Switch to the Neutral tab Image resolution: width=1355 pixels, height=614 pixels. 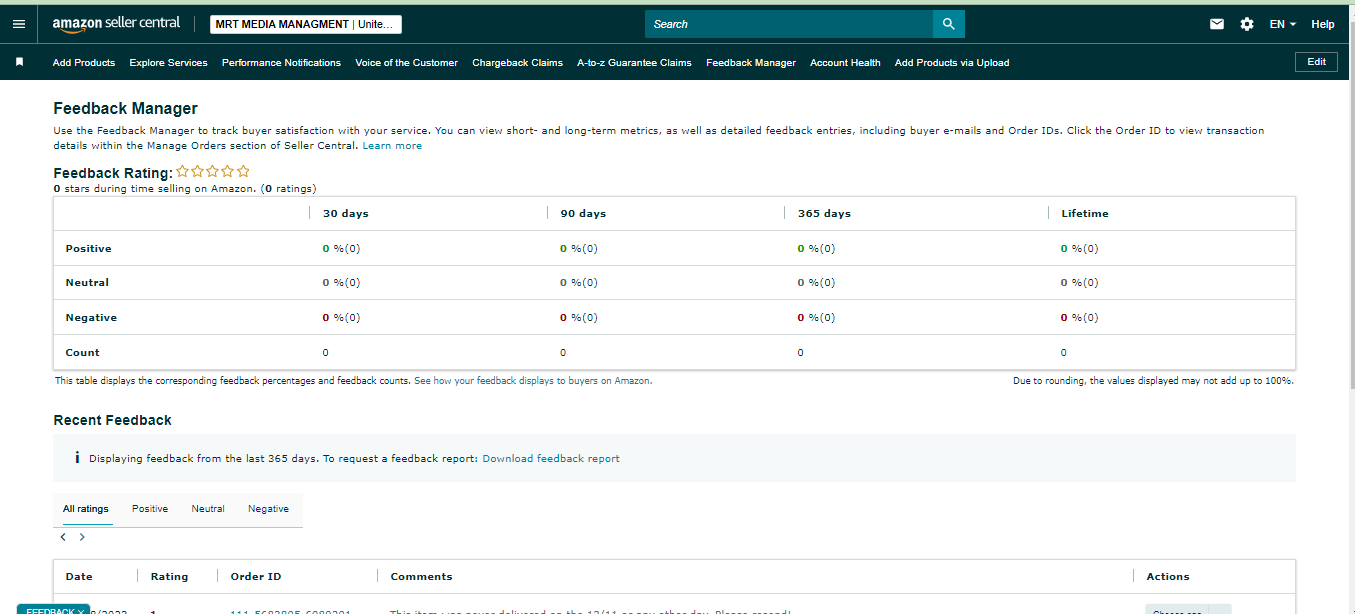208,509
